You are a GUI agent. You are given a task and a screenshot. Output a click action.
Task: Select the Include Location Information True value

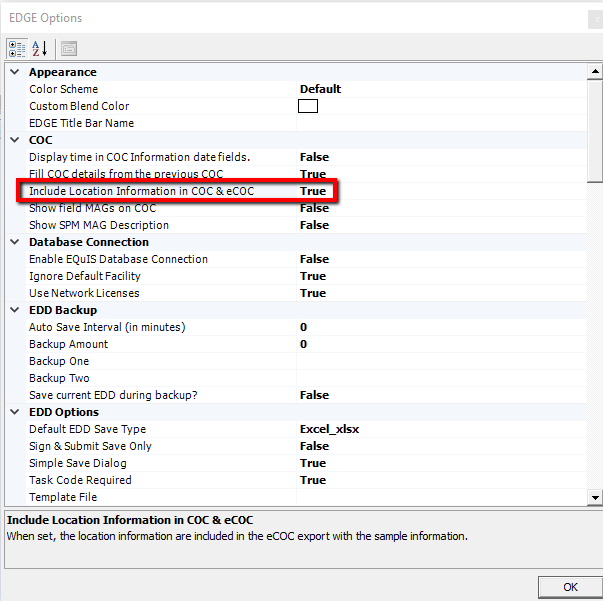click(x=313, y=191)
